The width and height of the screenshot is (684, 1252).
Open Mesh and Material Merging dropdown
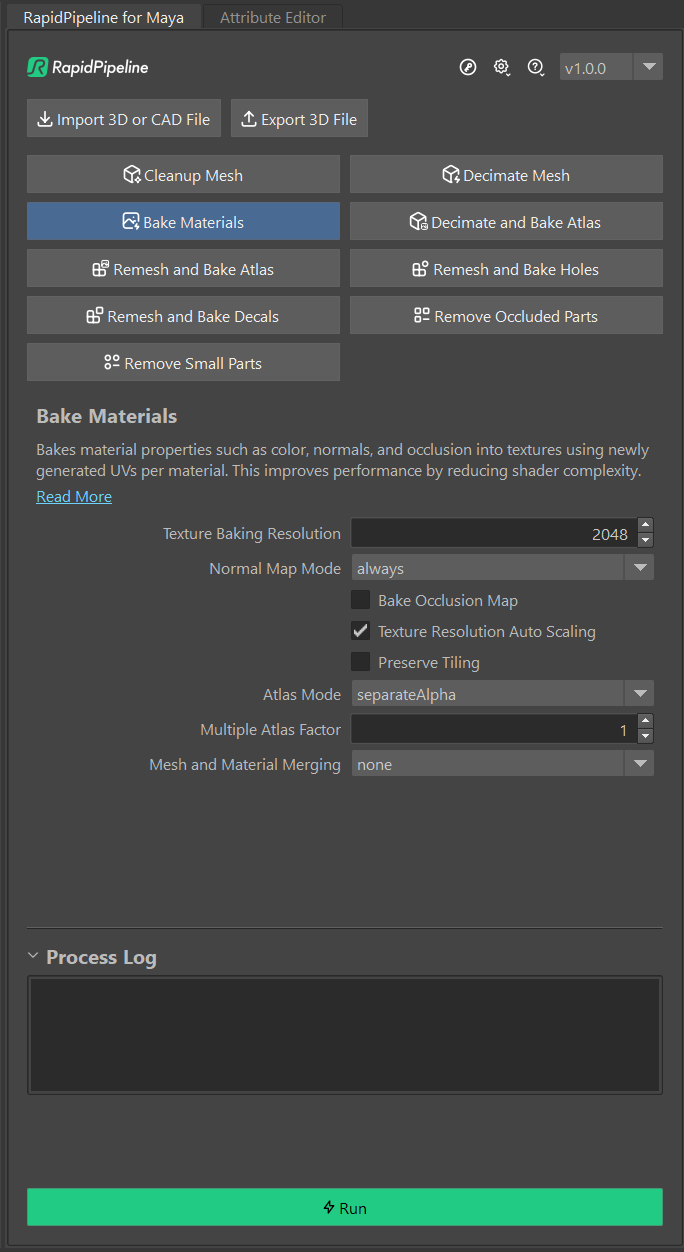640,763
